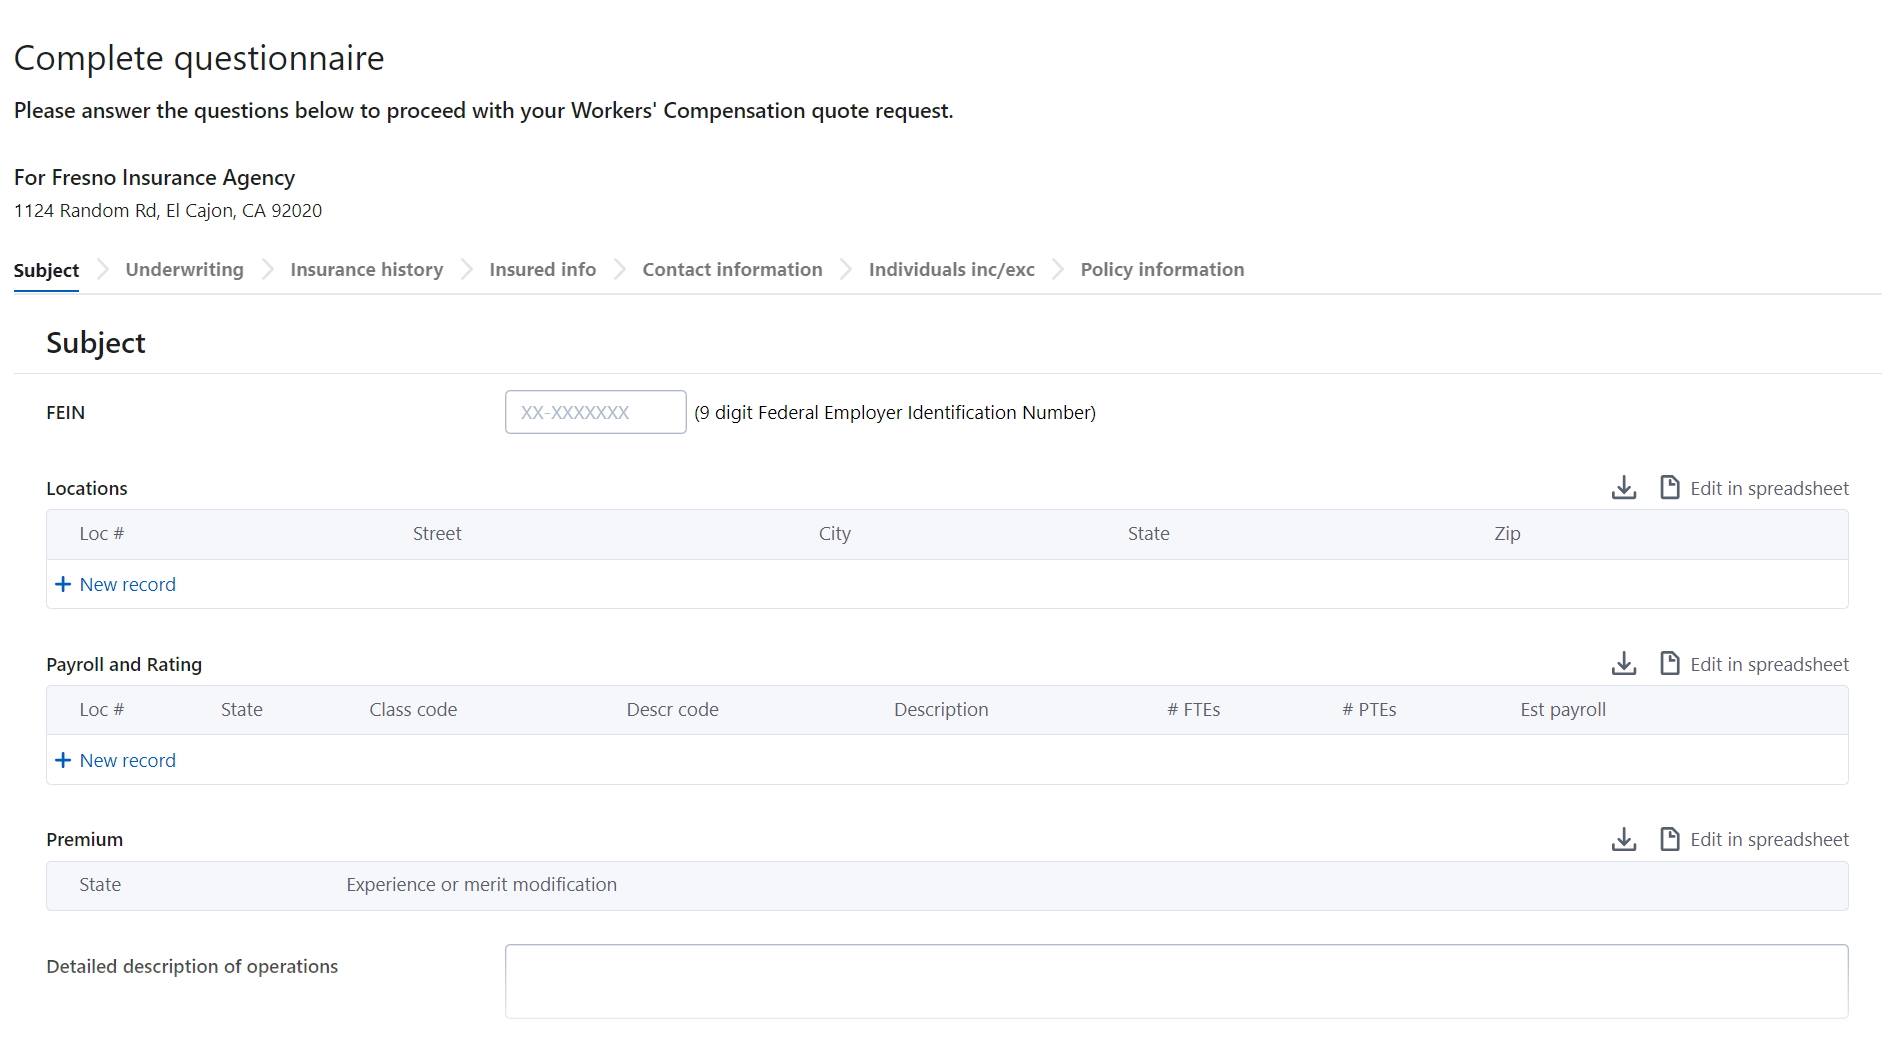
Task: Open the Underwriting tab
Action: [184, 269]
